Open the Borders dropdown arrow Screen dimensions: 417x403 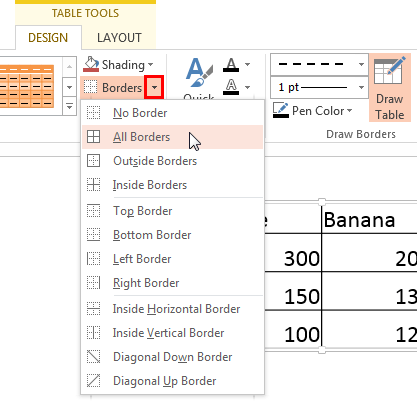pos(154,87)
